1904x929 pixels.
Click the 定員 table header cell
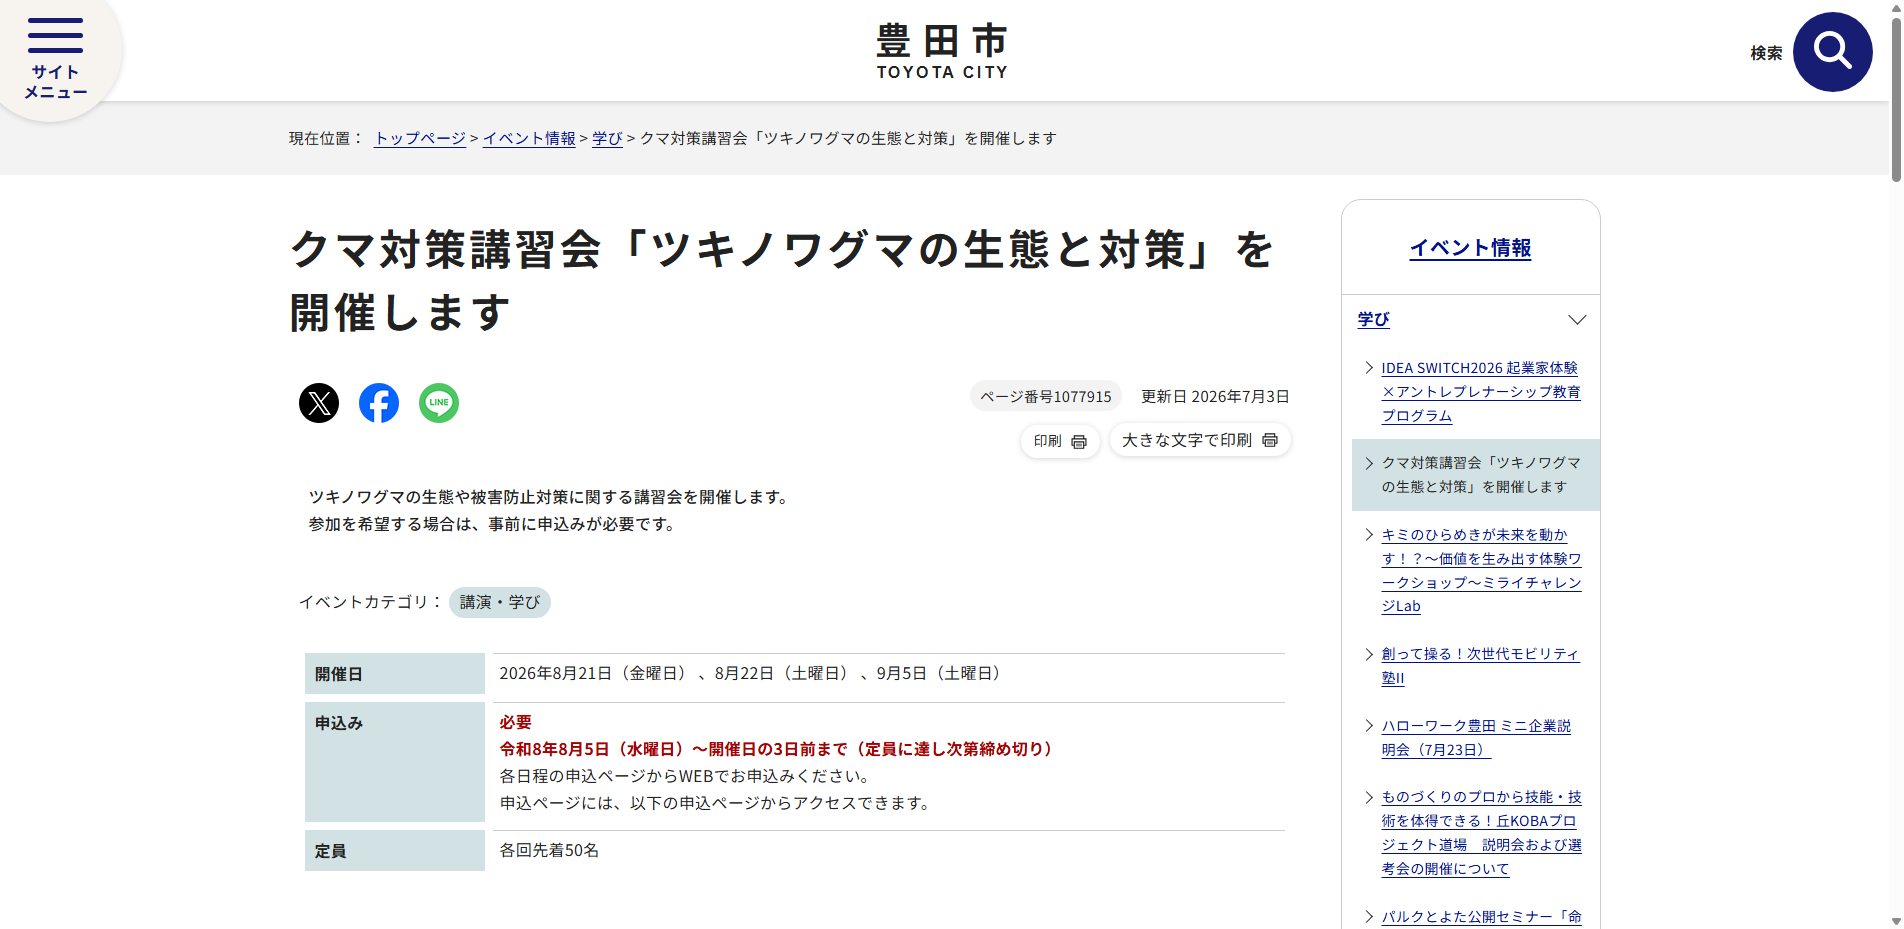coord(395,851)
